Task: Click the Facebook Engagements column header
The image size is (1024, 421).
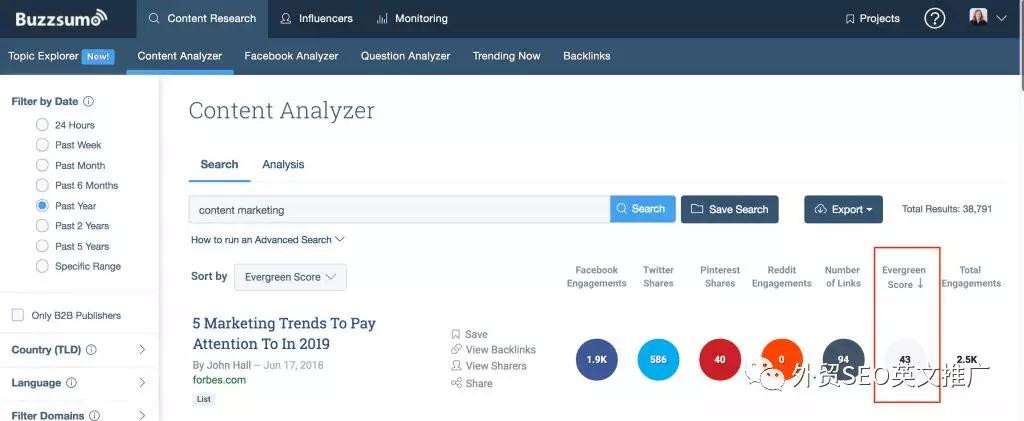Action: (x=596, y=277)
